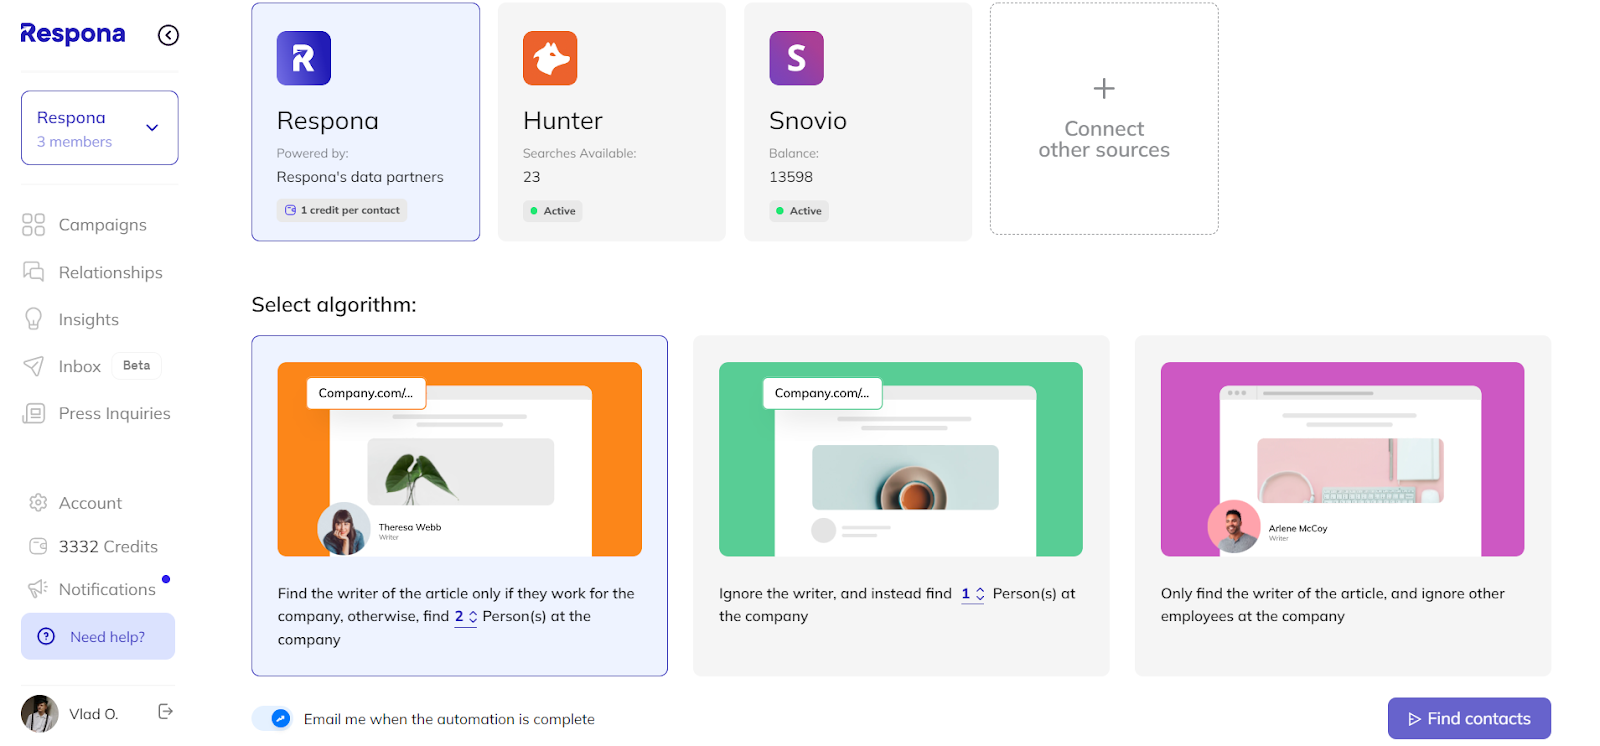
Task: Click the question mark help icon
Action: pyautogui.click(x=46, y=636)
